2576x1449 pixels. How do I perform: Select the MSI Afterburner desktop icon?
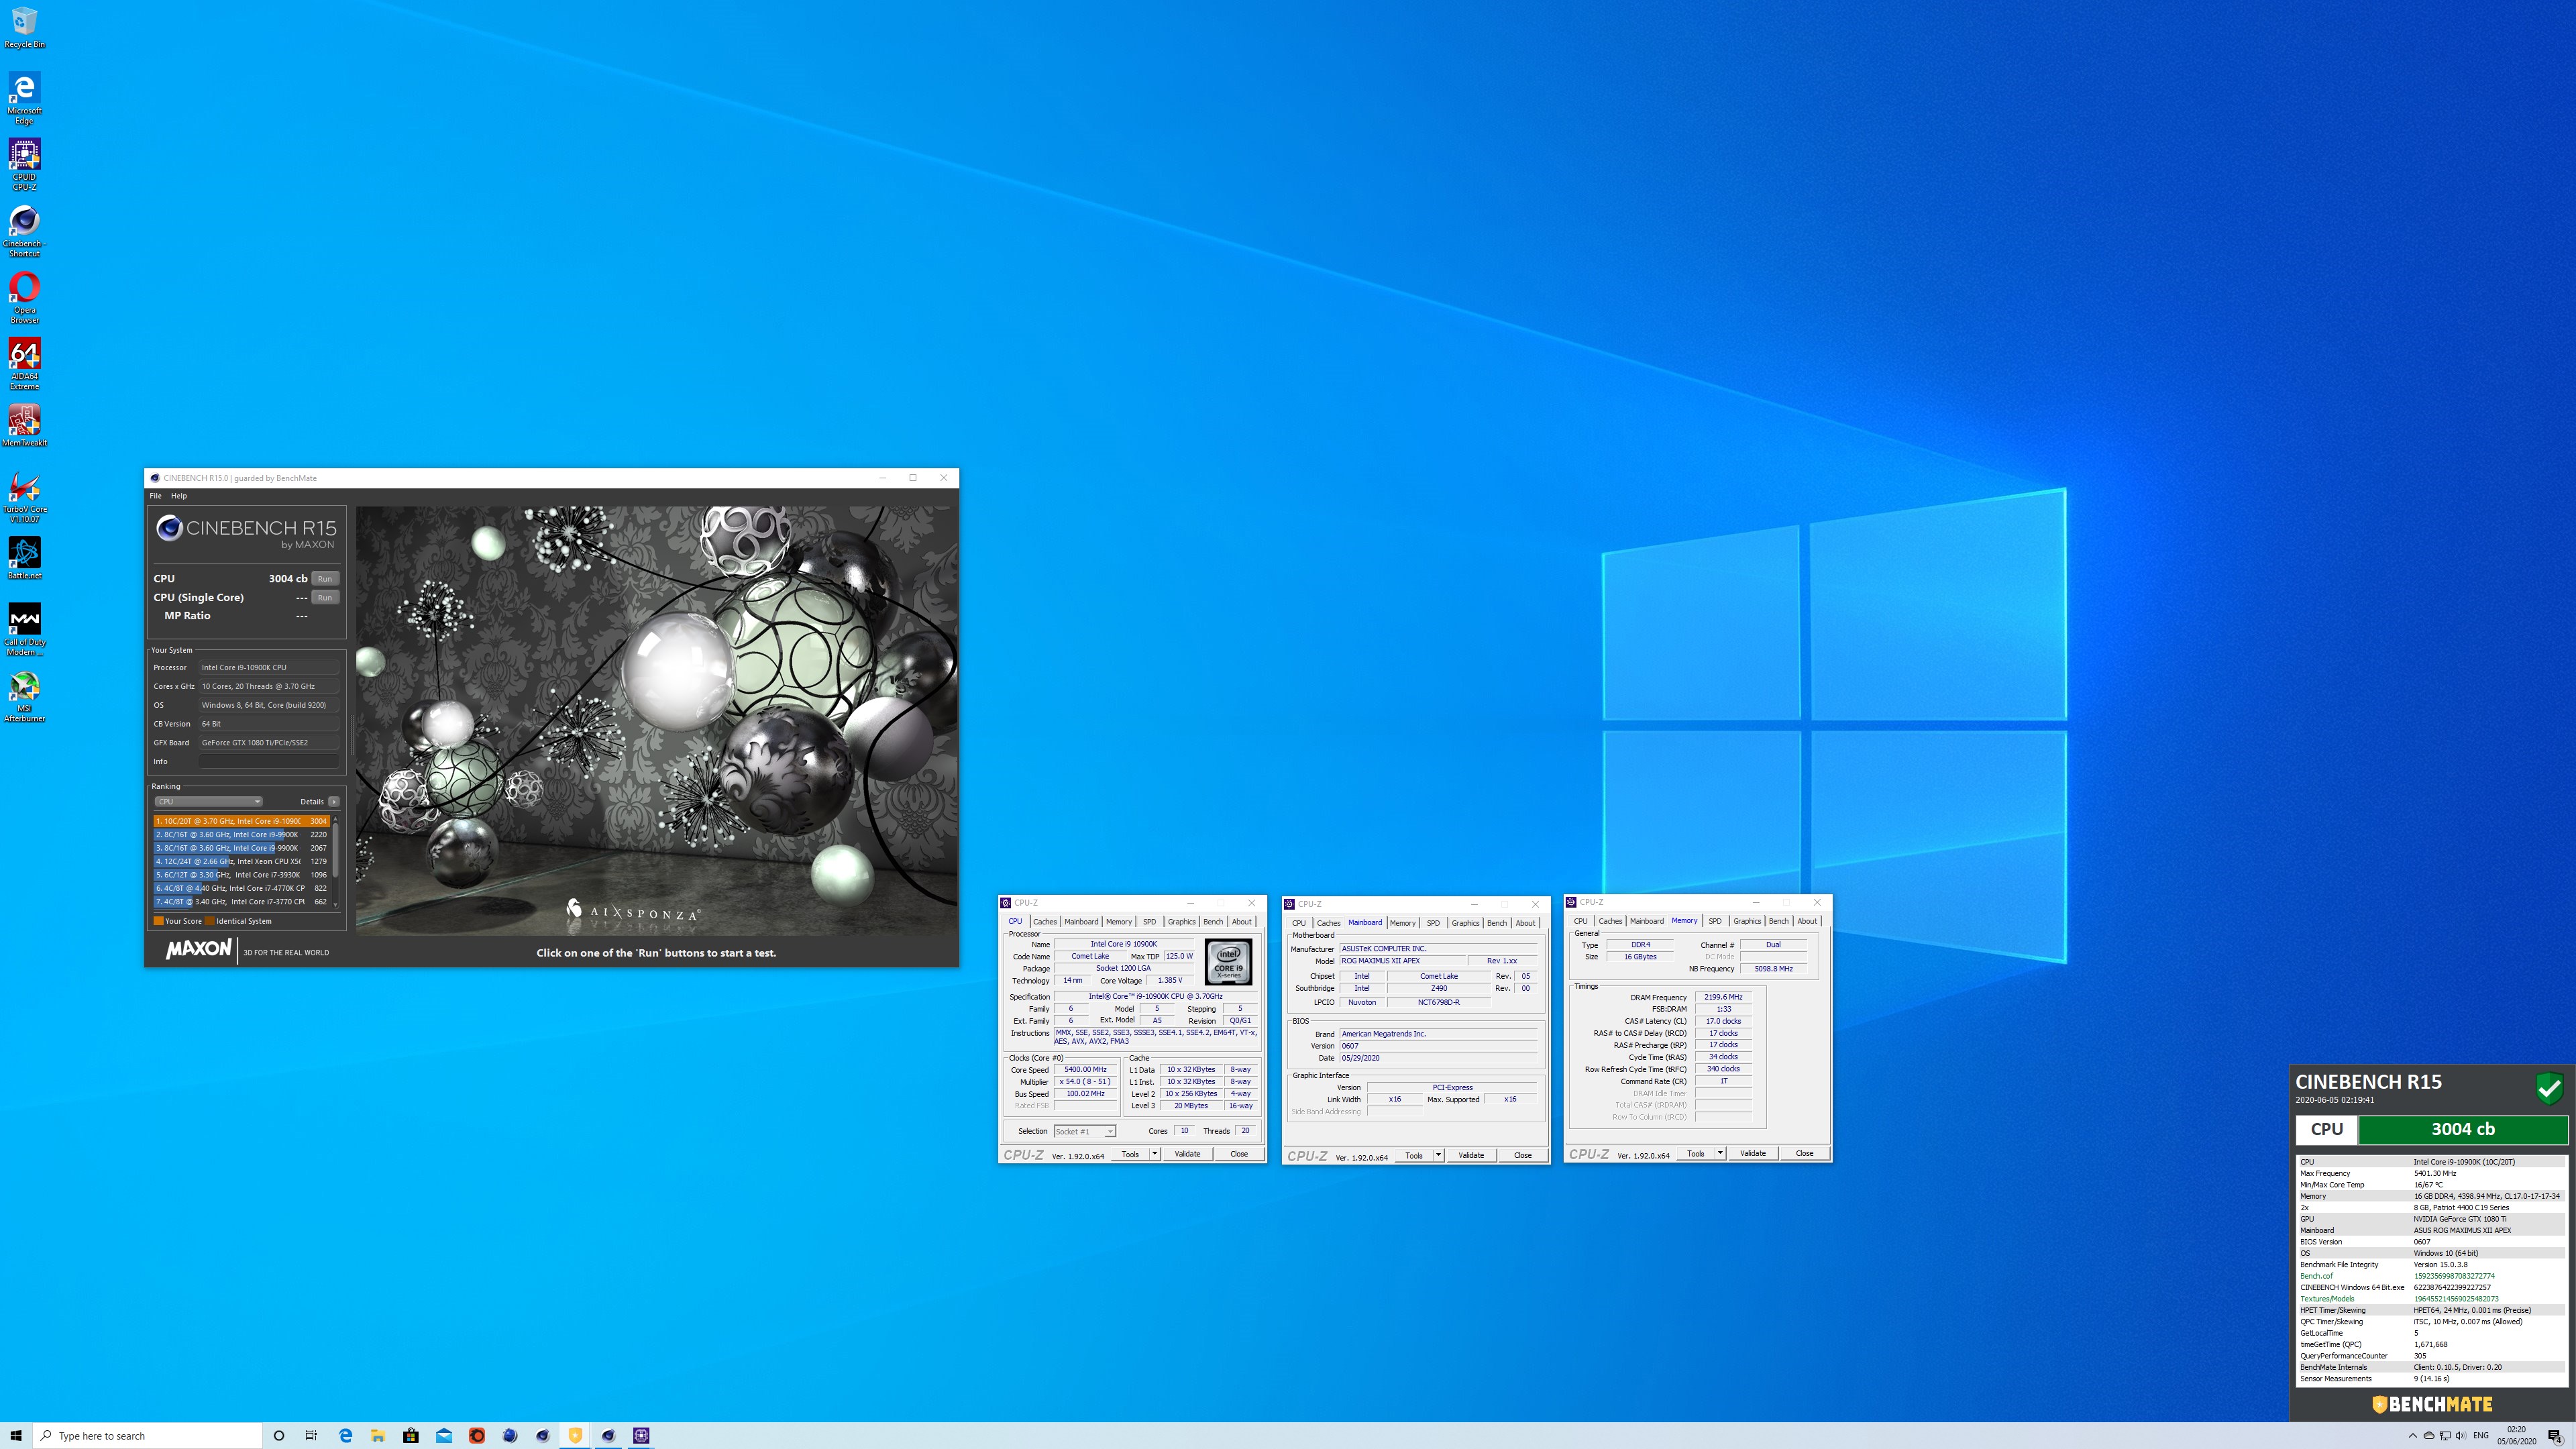(24, 696)
